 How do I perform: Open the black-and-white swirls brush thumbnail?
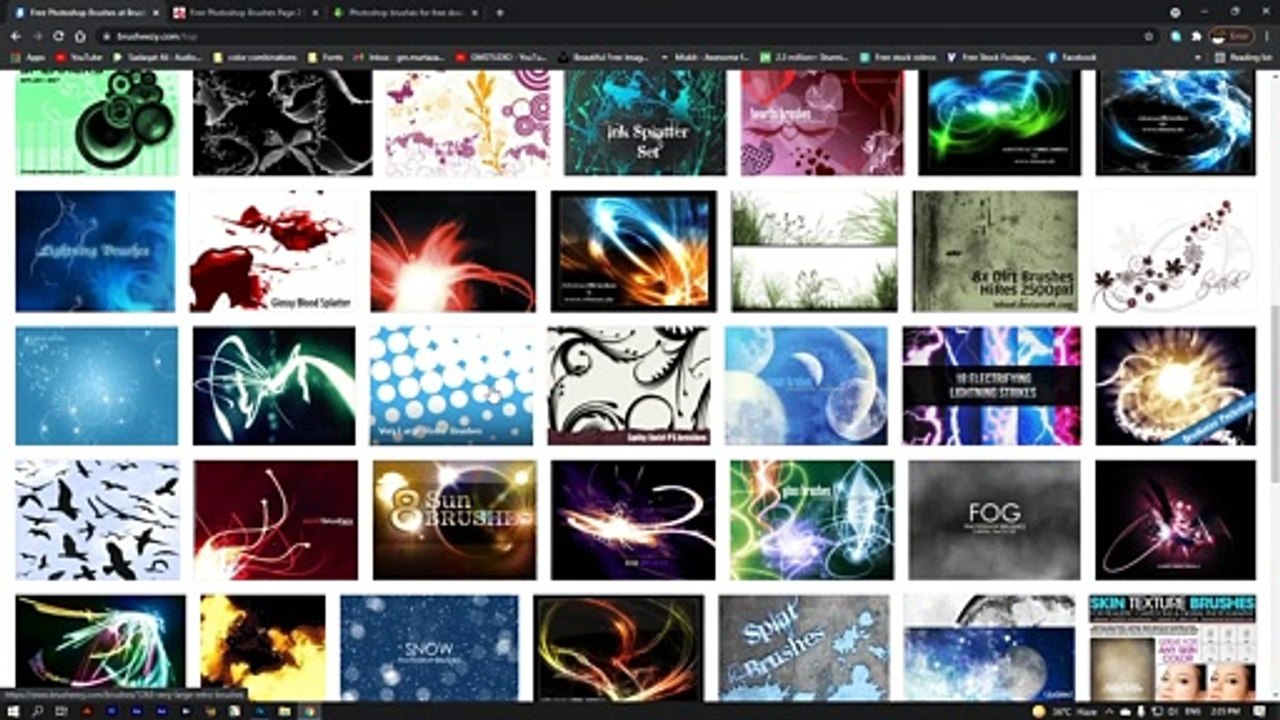[x=629, y=386]
